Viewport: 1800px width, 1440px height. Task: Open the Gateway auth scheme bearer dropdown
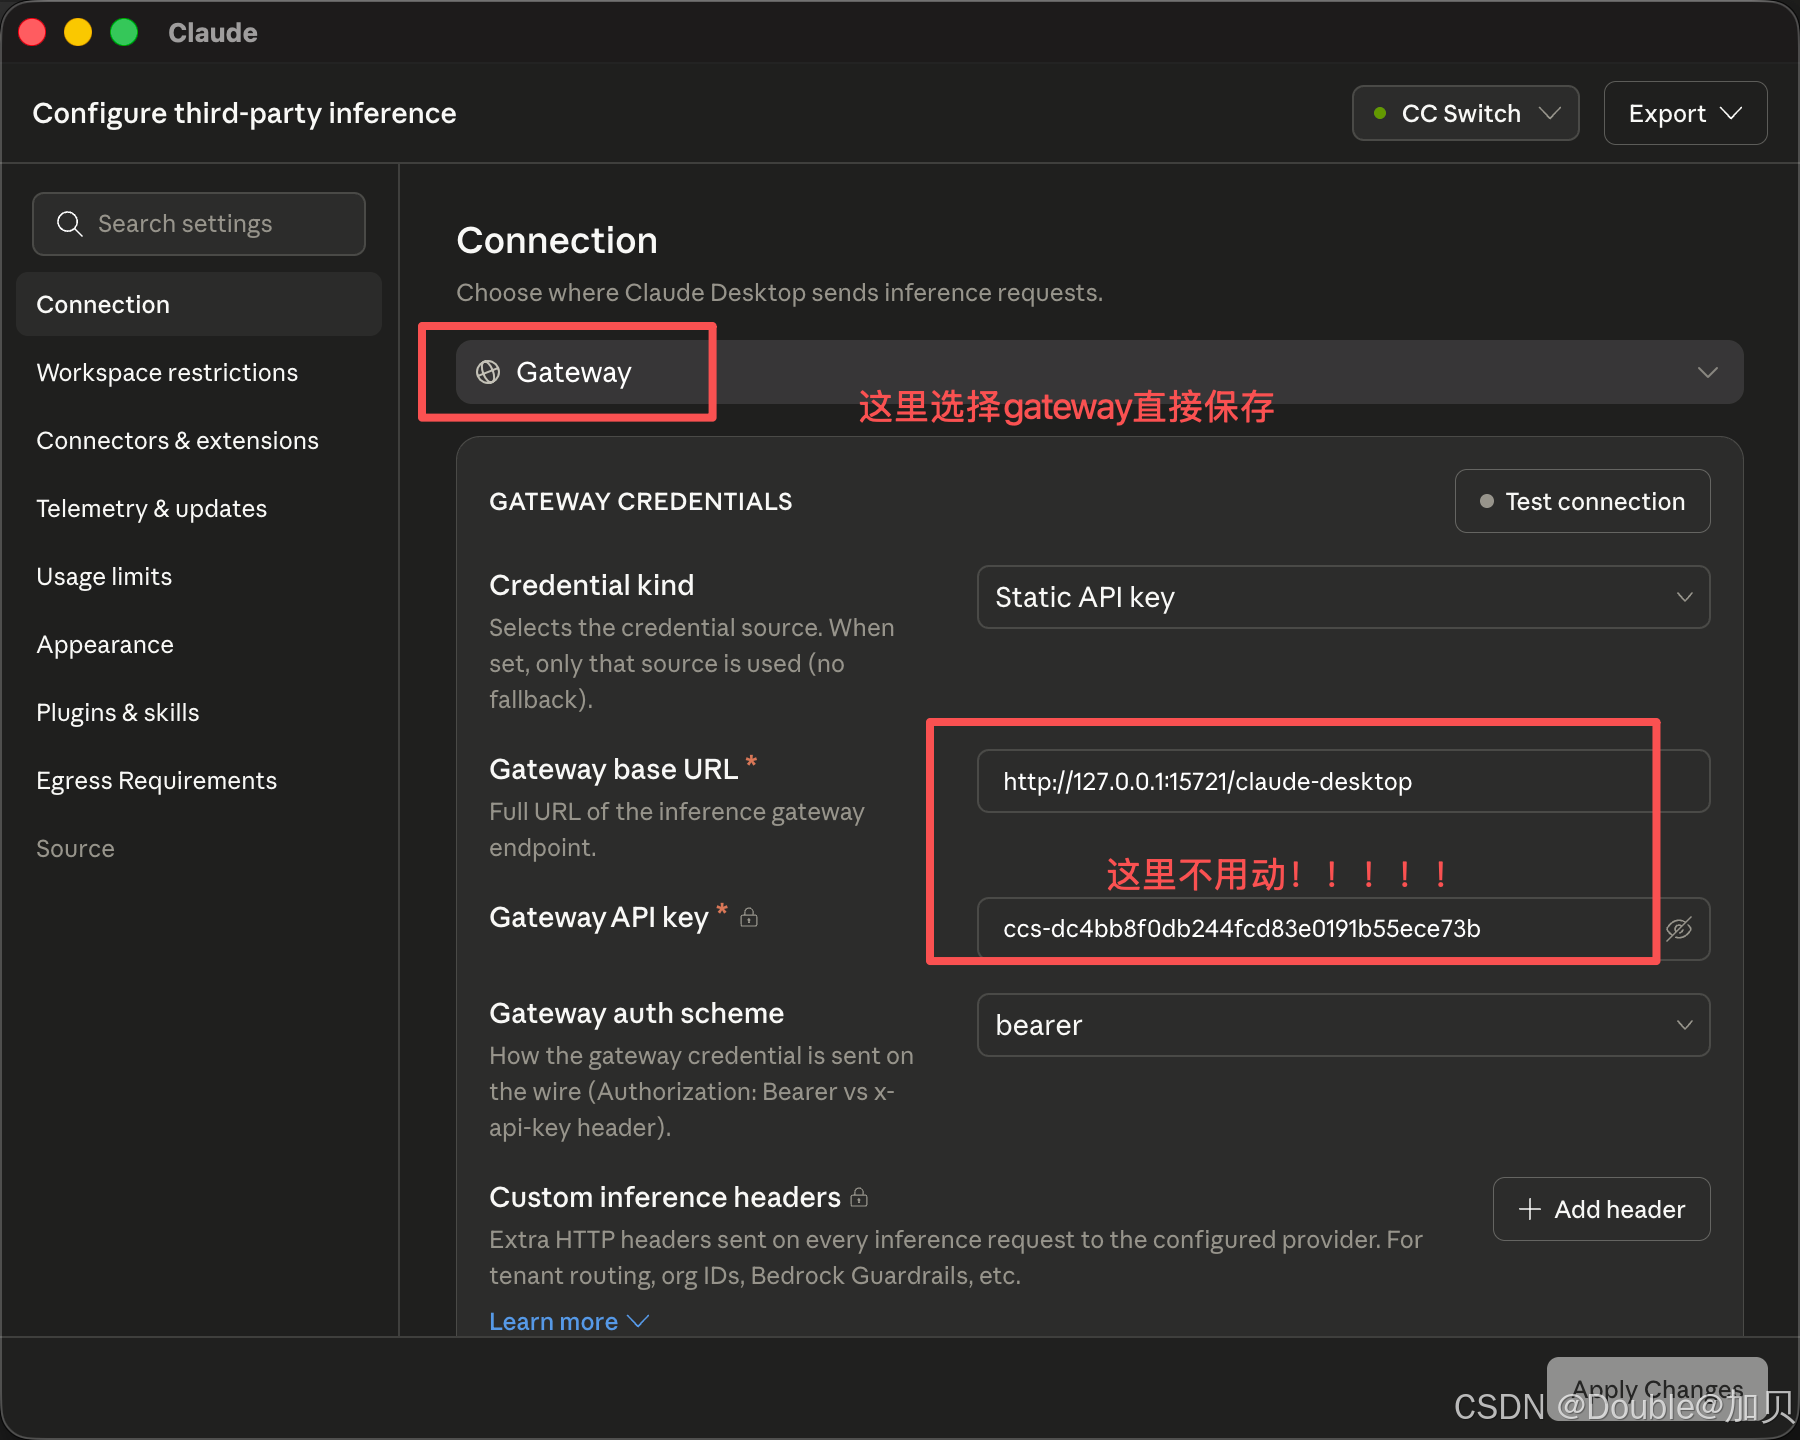pos(1343,1025)
